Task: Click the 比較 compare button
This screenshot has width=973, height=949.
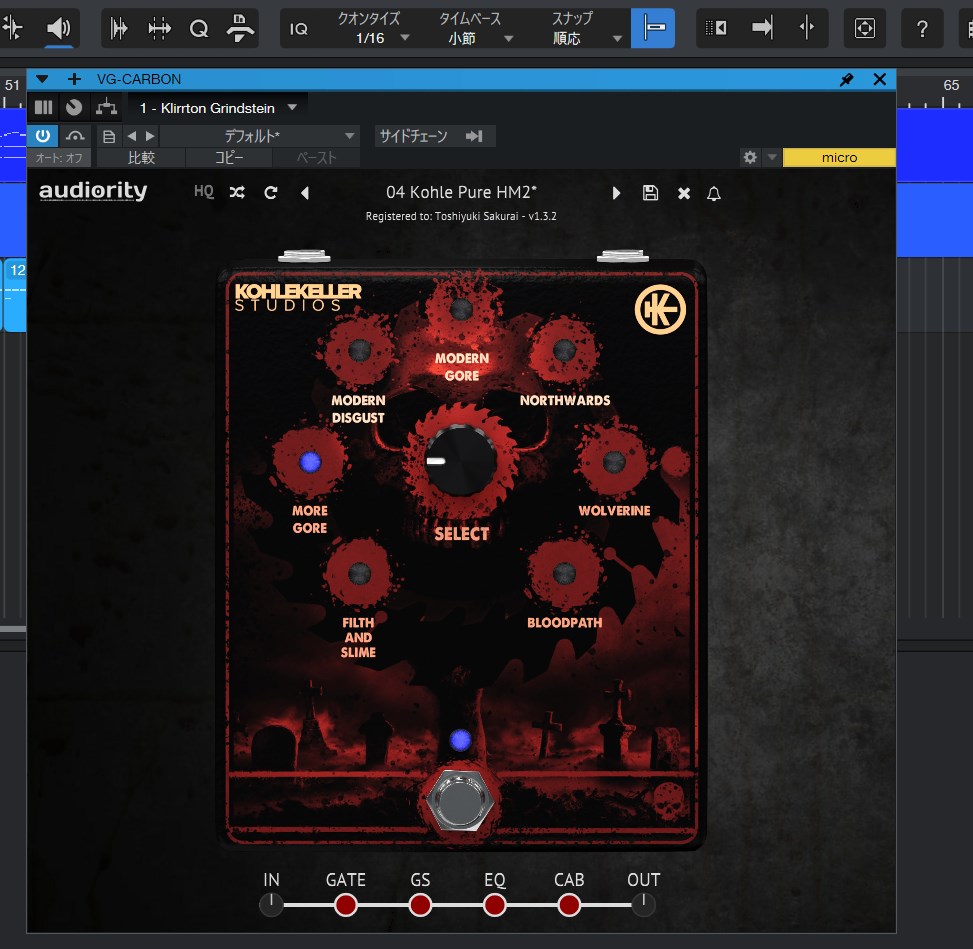Action: 141,157
